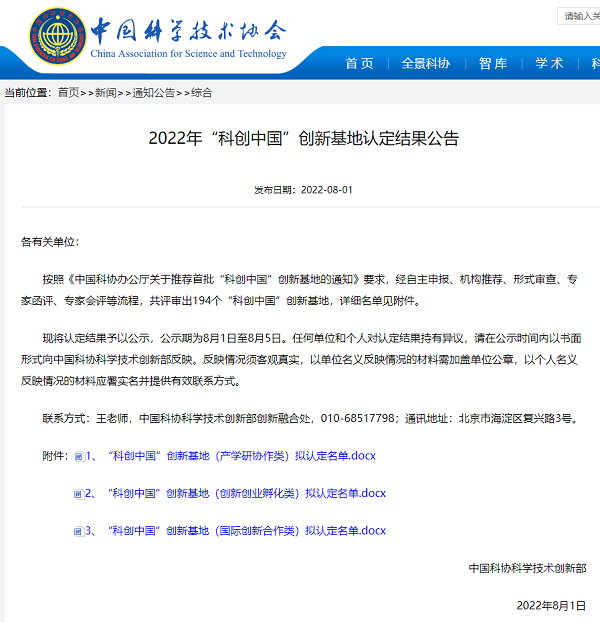Click the 发布日期 2022-08-01 text

[303, 190]
